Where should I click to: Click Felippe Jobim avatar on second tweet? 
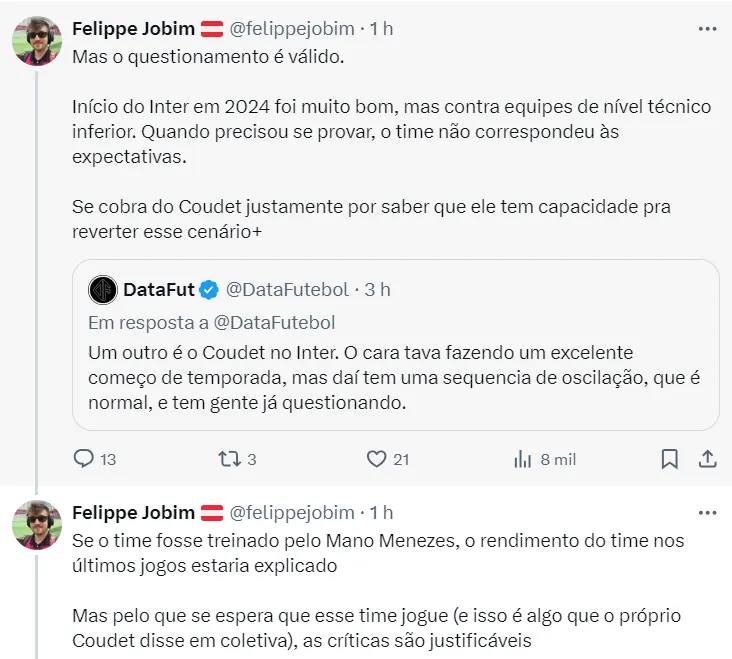point(36,524)
